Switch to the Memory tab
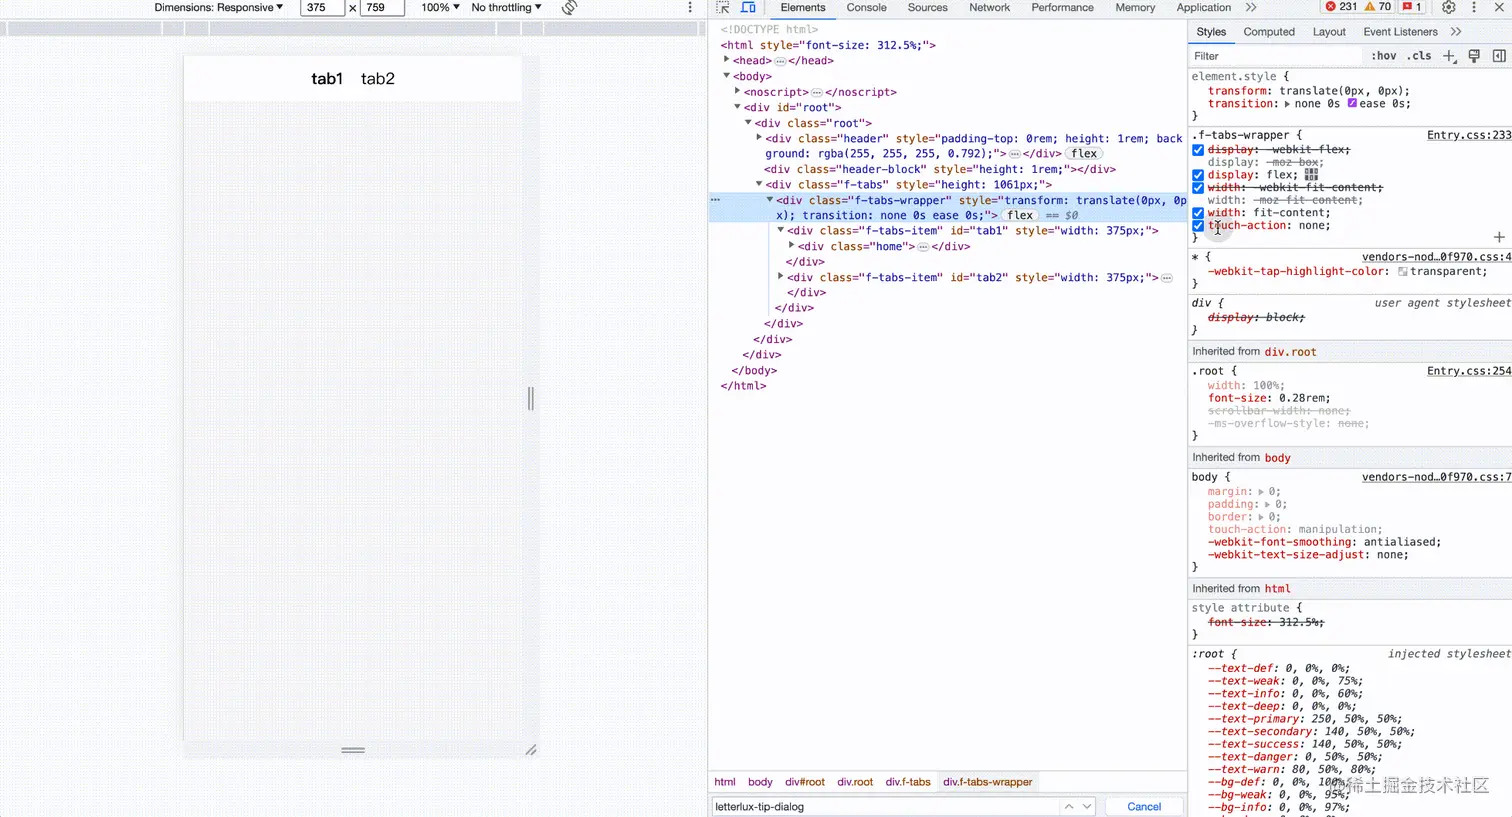Image resolution: width=1512 pixels, height=817 pixels. point(1135,7)
